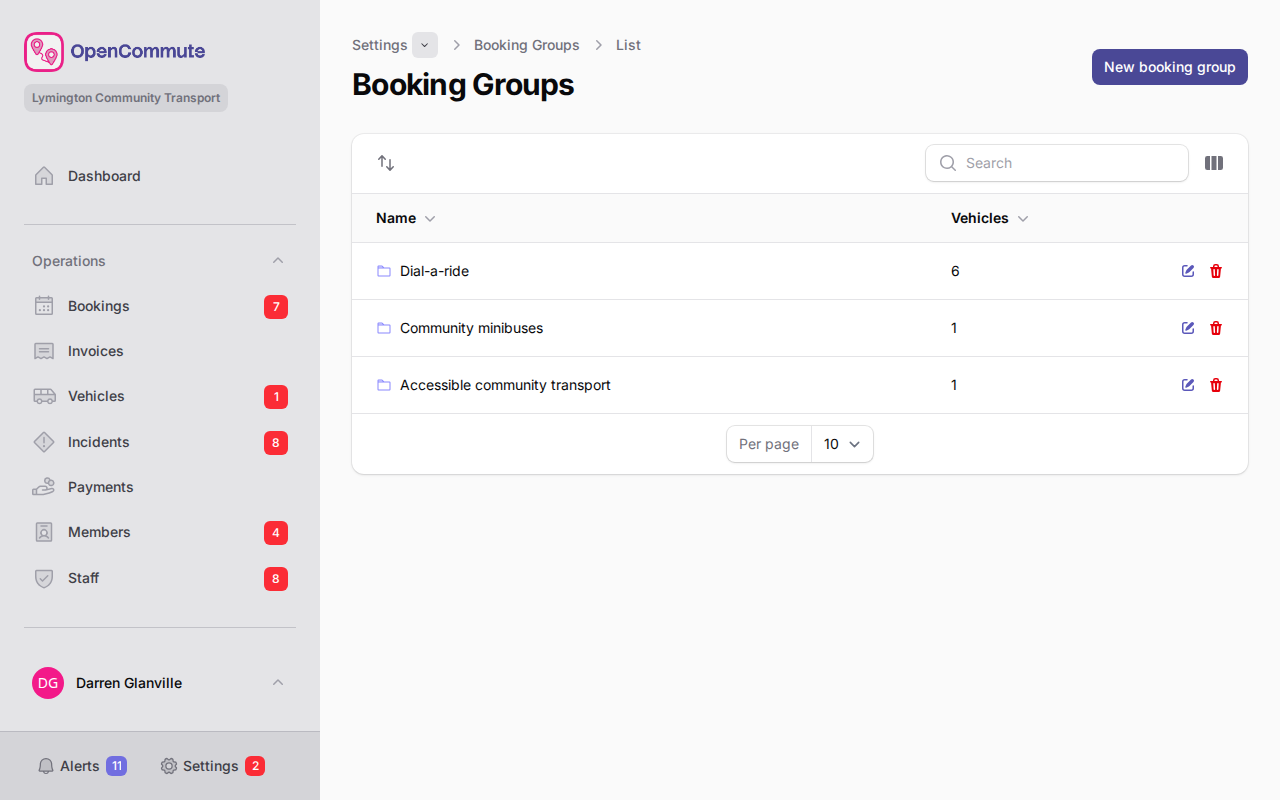
Task: Click the List breadcrumb text
Action: pyautogui.click(x=628, y=45)
